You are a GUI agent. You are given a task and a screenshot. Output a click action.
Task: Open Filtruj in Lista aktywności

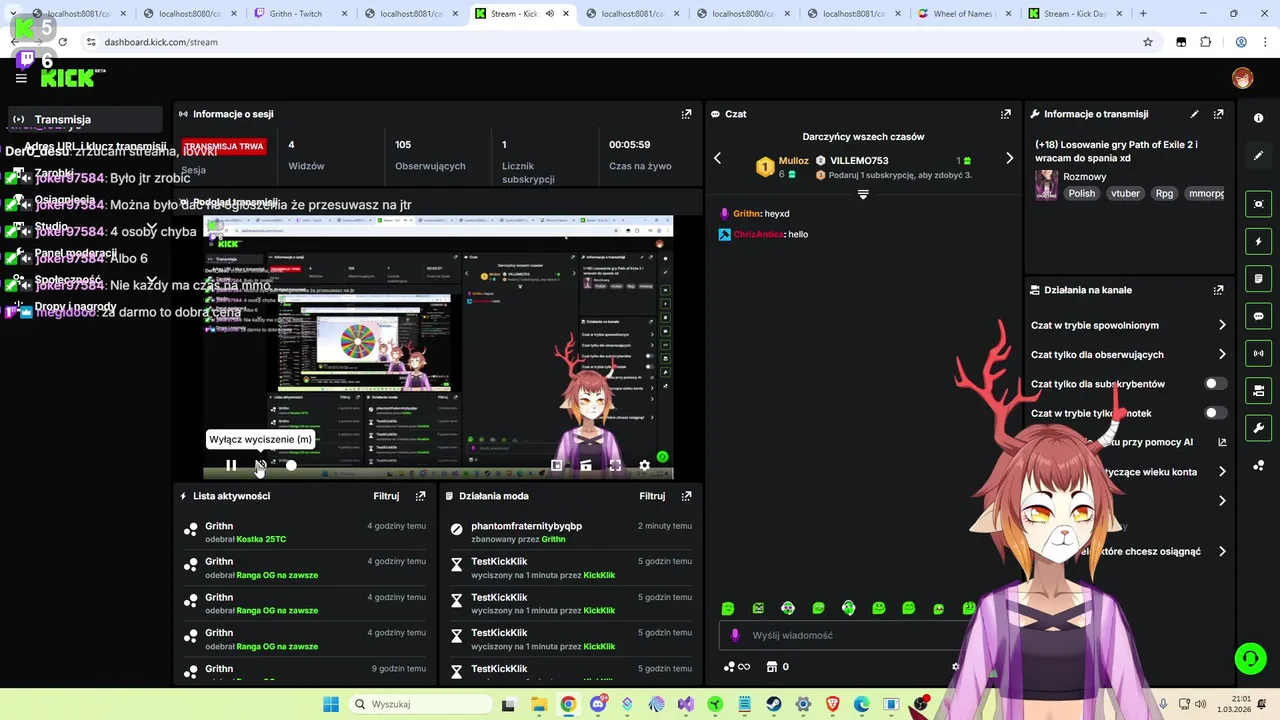pos(386,496)
